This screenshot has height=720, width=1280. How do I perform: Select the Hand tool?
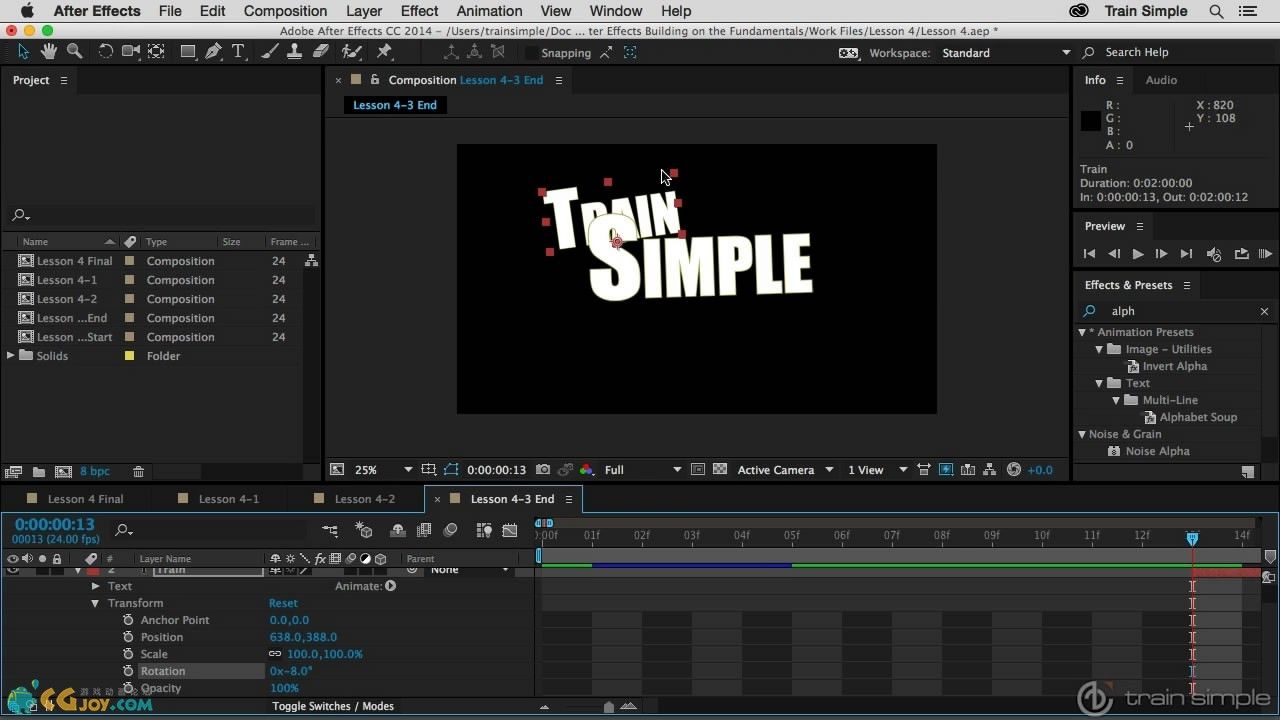click(49, 52)
